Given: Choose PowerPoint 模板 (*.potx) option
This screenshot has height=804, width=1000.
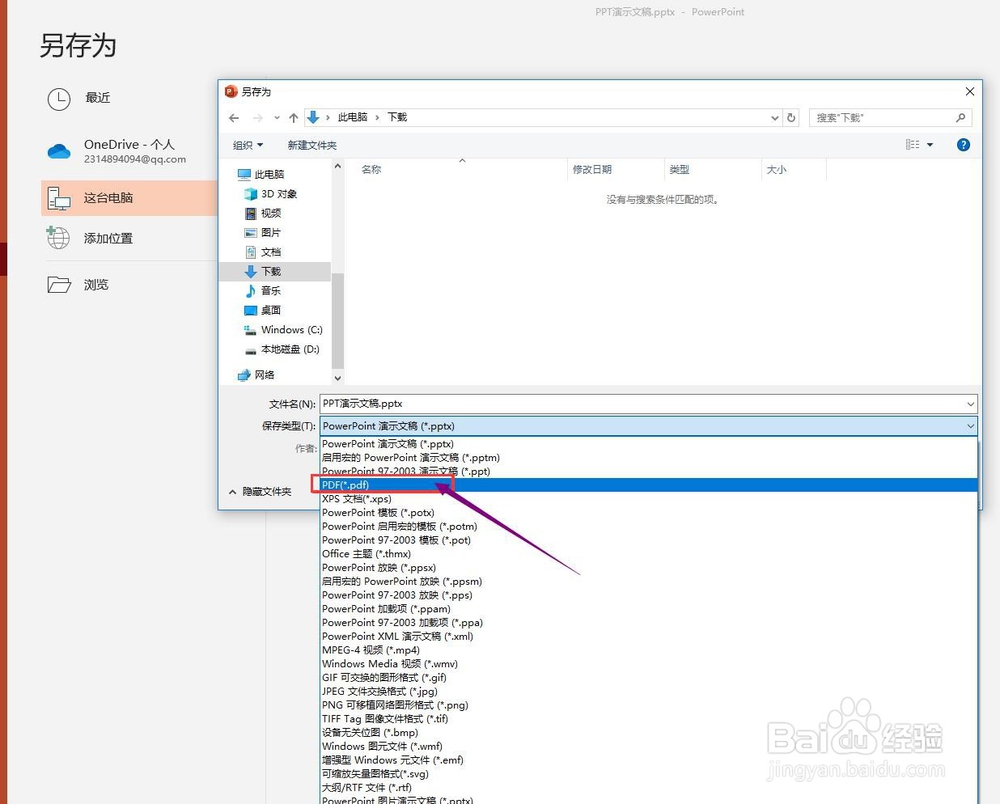Looking at the screenshot, I should [x=649, y=513].
